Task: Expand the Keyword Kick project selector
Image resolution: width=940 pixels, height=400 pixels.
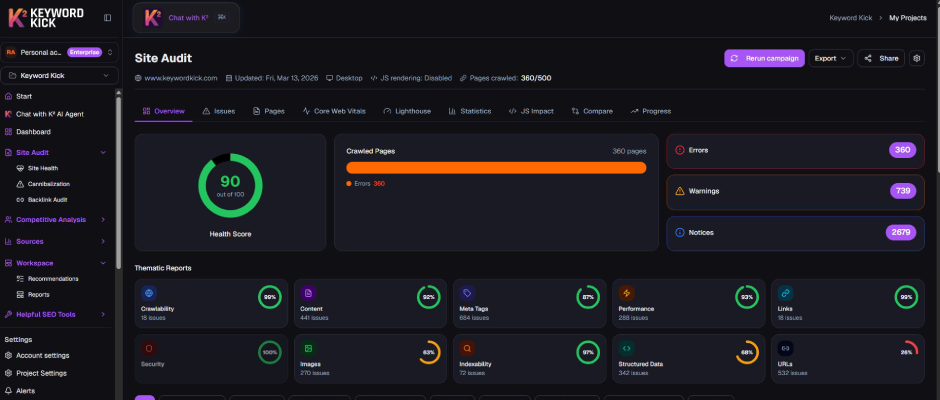Action: point(60,75)
